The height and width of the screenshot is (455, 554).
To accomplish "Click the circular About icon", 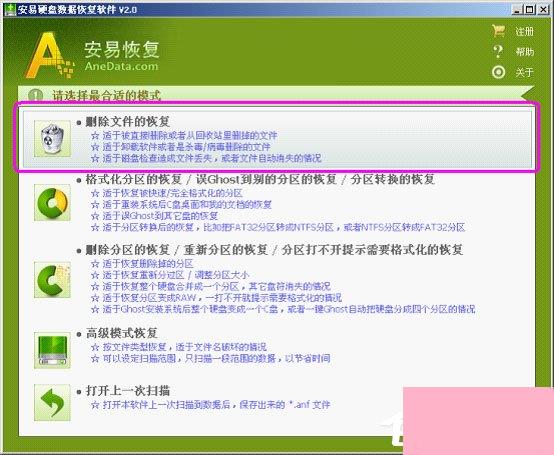I will coord(499,72).
